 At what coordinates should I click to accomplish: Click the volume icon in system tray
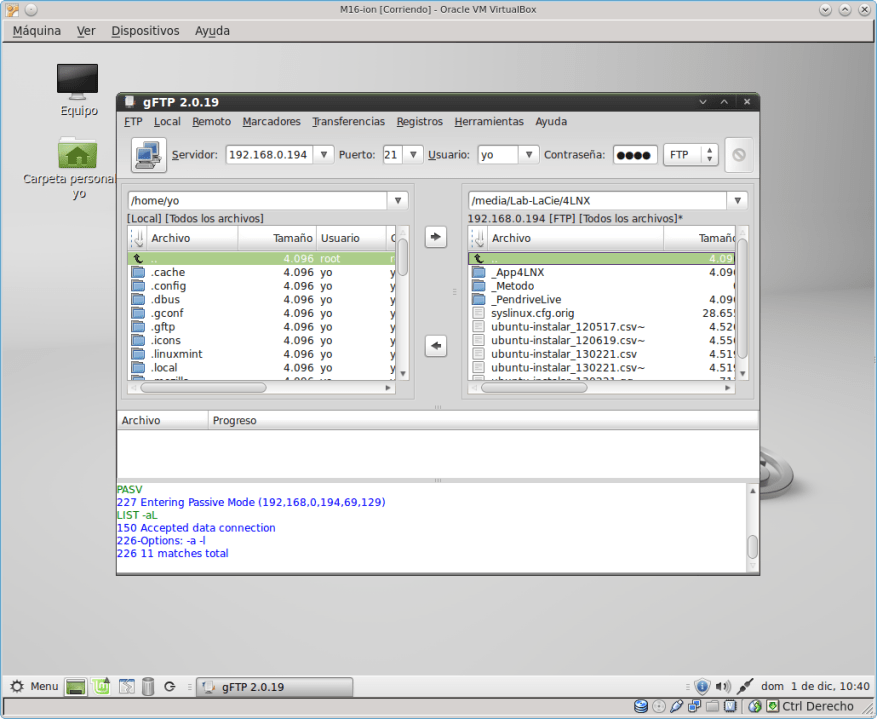tap(723, 686)
